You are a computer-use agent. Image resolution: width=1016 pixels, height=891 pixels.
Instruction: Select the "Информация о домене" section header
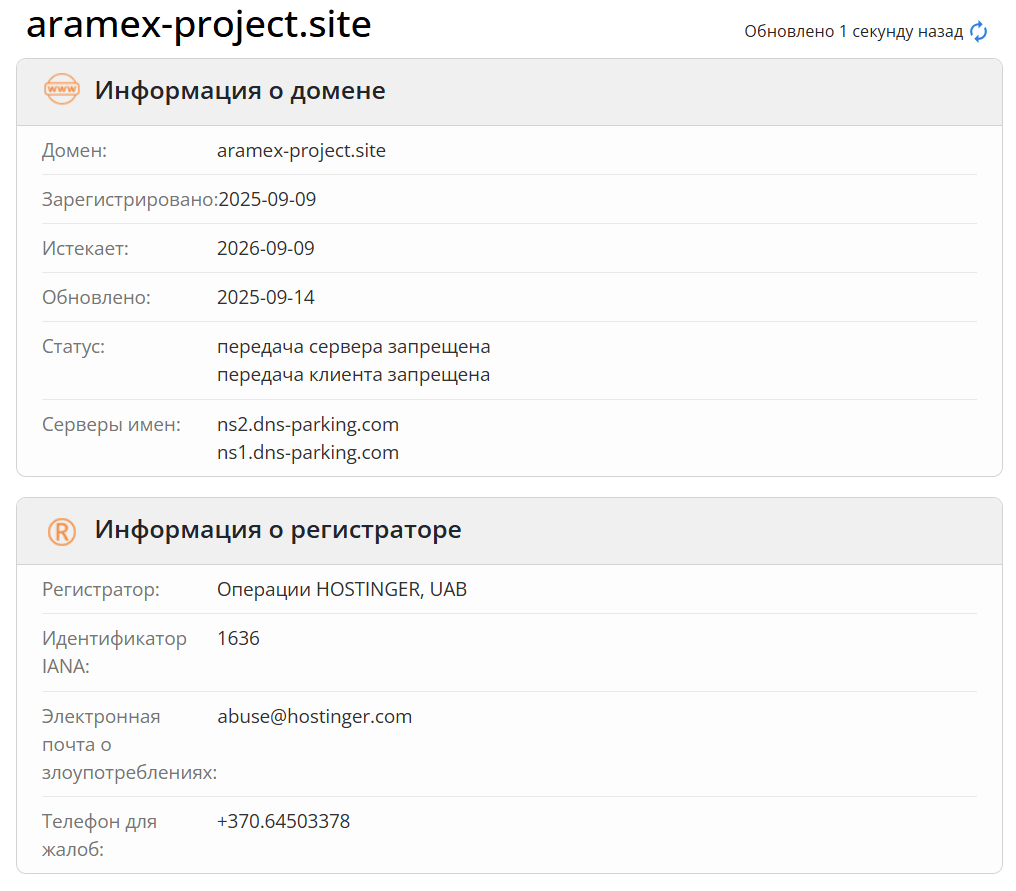click(x=240, y=91)
